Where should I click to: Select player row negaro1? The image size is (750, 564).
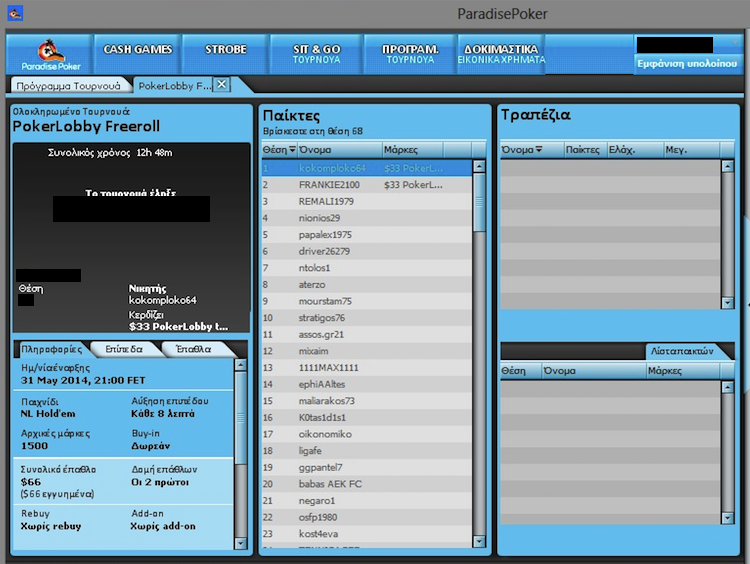366,500
